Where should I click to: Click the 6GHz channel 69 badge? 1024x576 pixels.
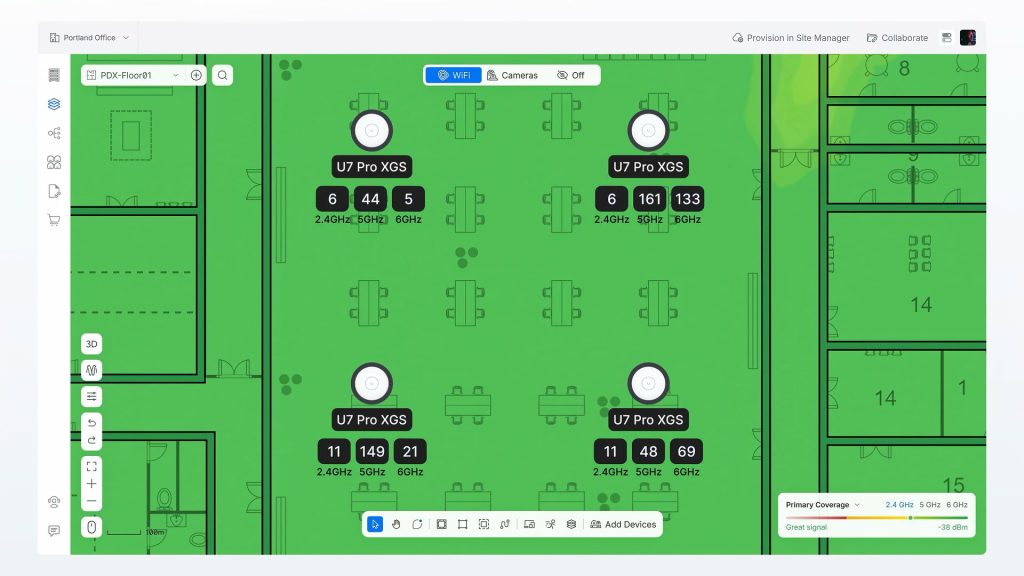click(x=686, y=451)
